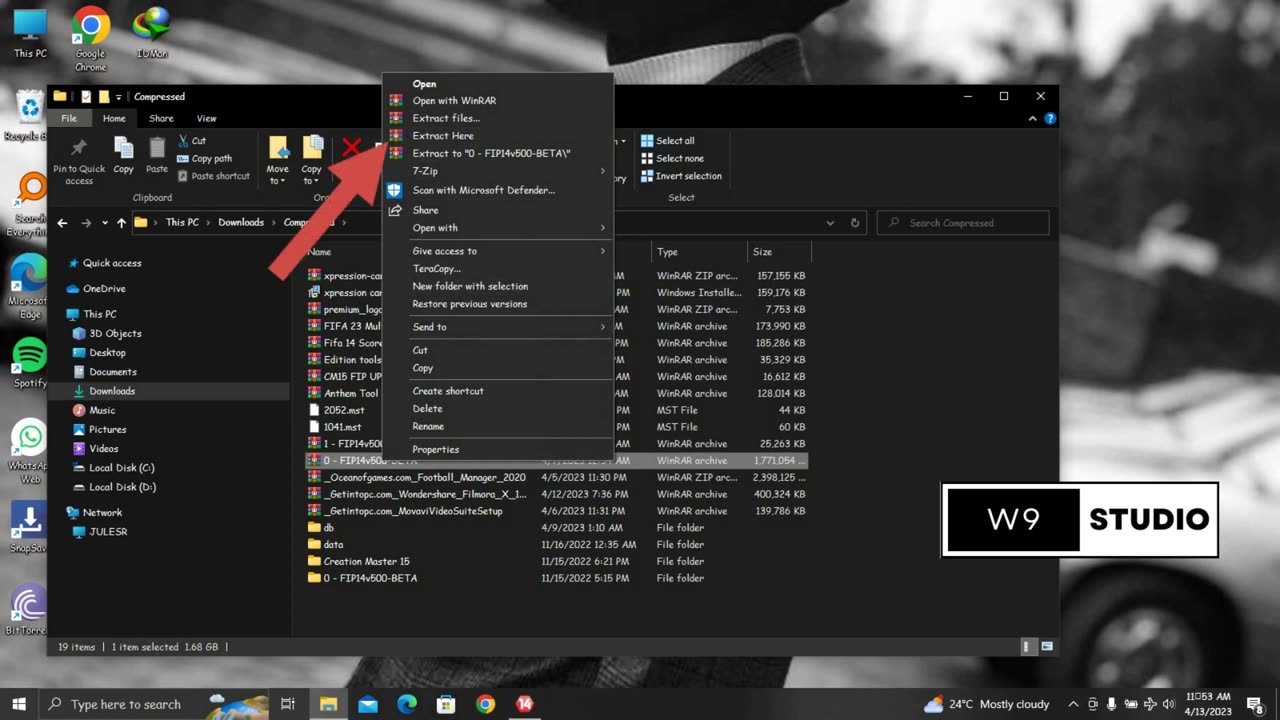Switch to the View ribbon tab
The image size is (1280, 720).
[206, 118]
